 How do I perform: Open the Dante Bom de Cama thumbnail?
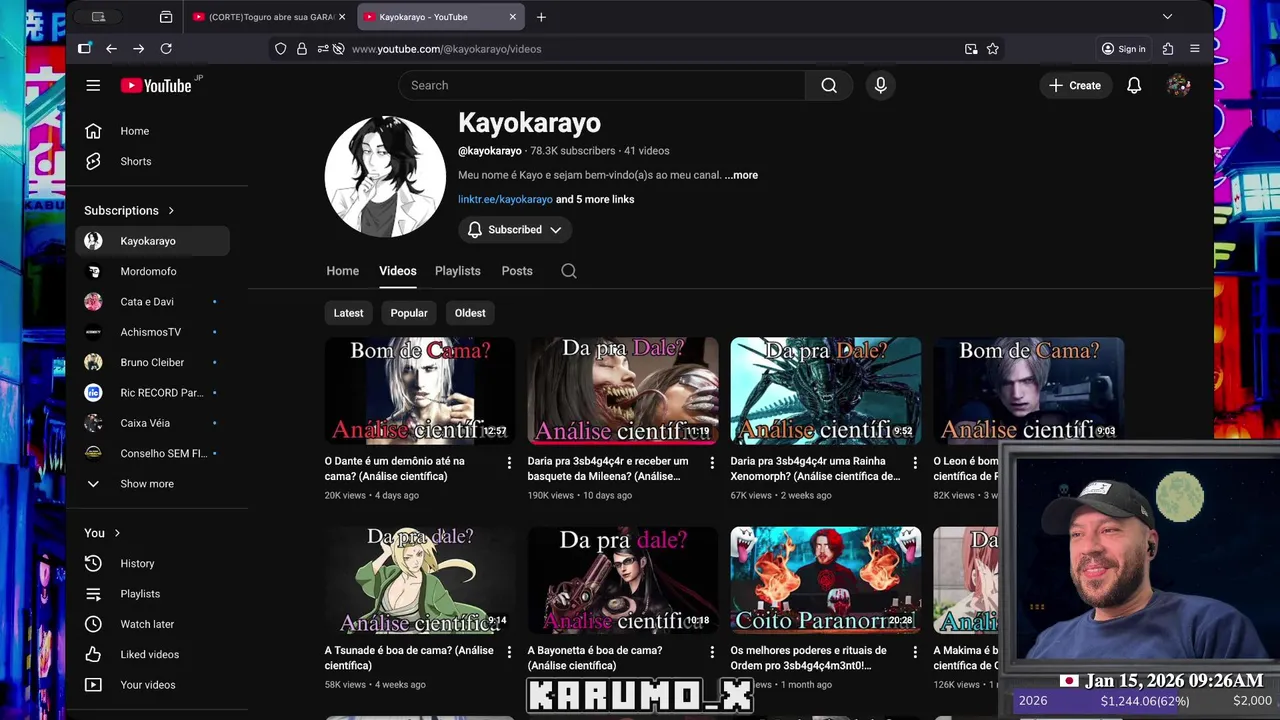click(x=420, y=391)
